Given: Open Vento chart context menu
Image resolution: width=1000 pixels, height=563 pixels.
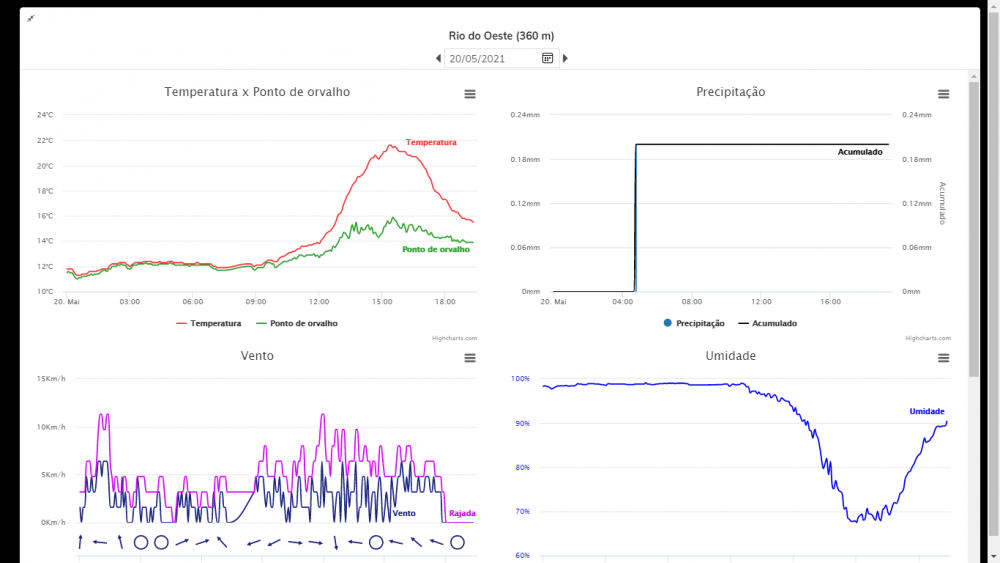Looking at the screenshot, I should pos(470,358).
